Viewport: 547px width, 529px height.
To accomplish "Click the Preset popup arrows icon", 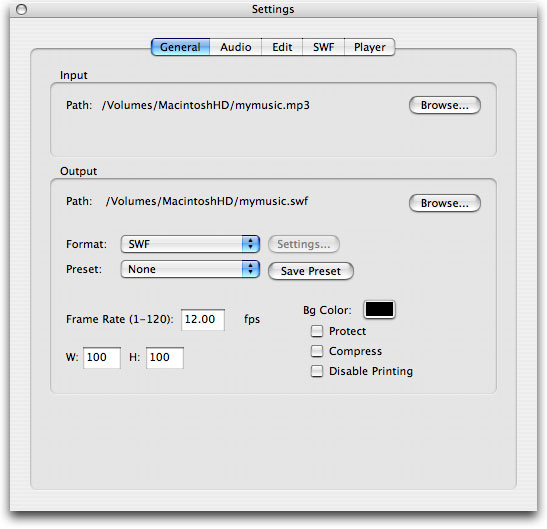I will pyautogui.click(x=250, y=269).
